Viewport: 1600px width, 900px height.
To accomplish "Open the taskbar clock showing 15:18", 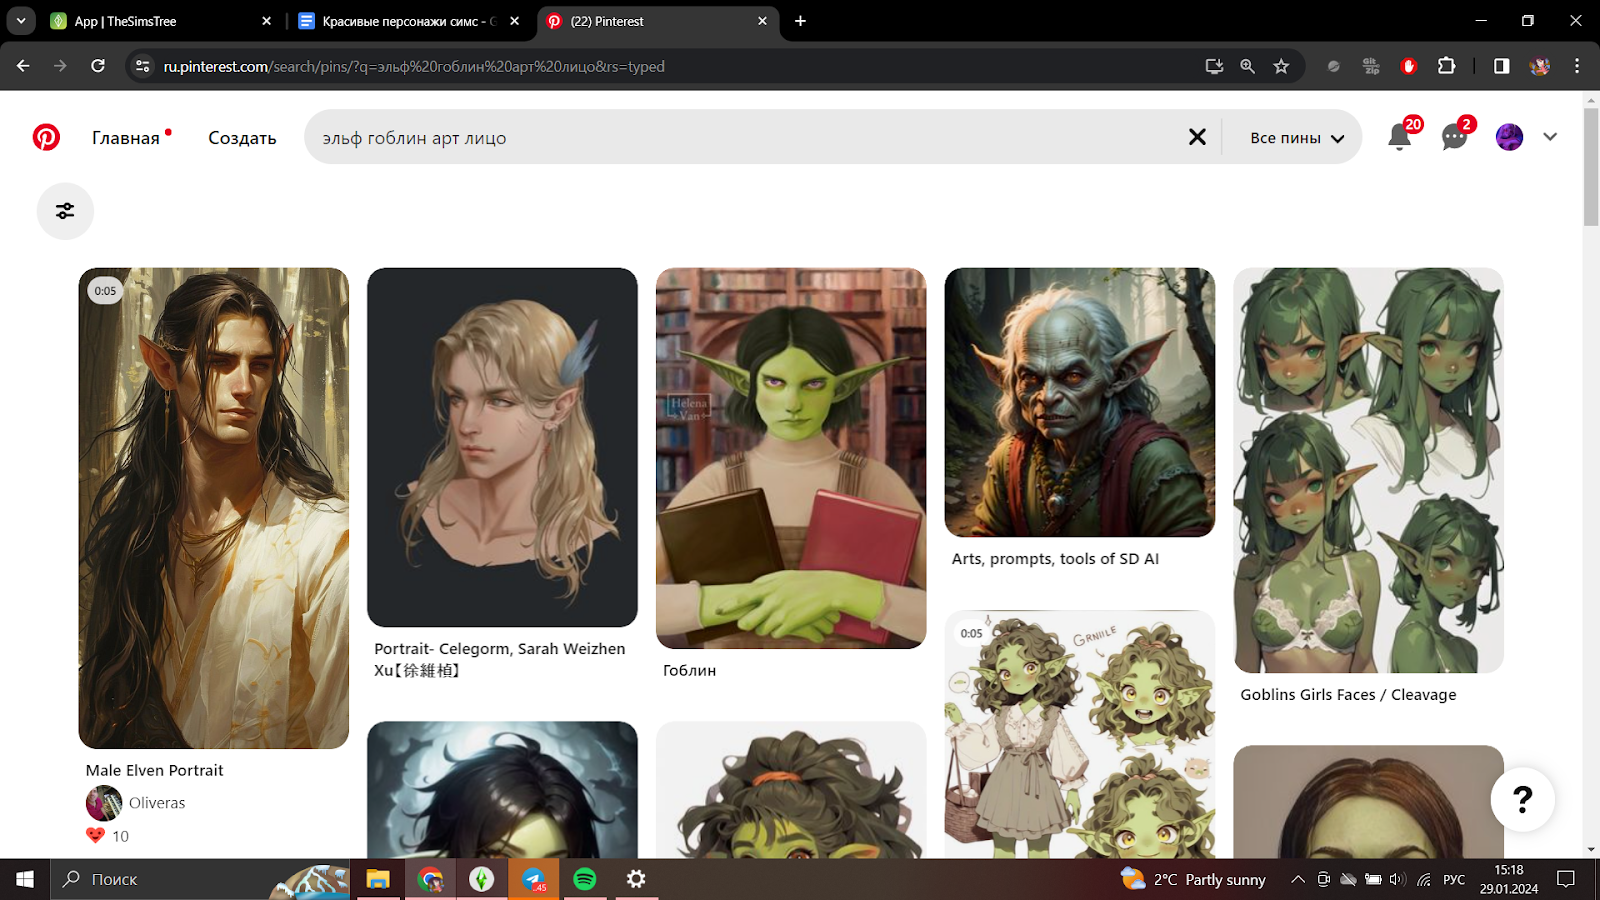I will [1509, 879].
